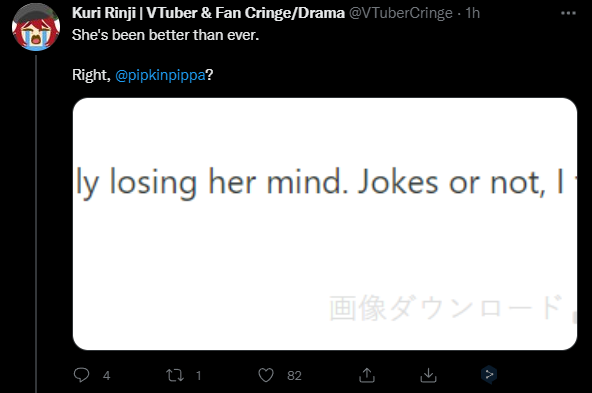Click the vertical thread connector line
Viewport: 592px width, 393px height.
(36, 224)
